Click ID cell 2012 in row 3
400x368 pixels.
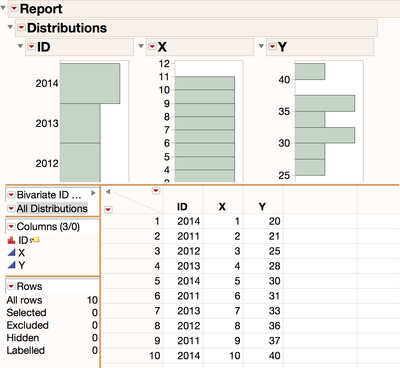coord(189,251)
